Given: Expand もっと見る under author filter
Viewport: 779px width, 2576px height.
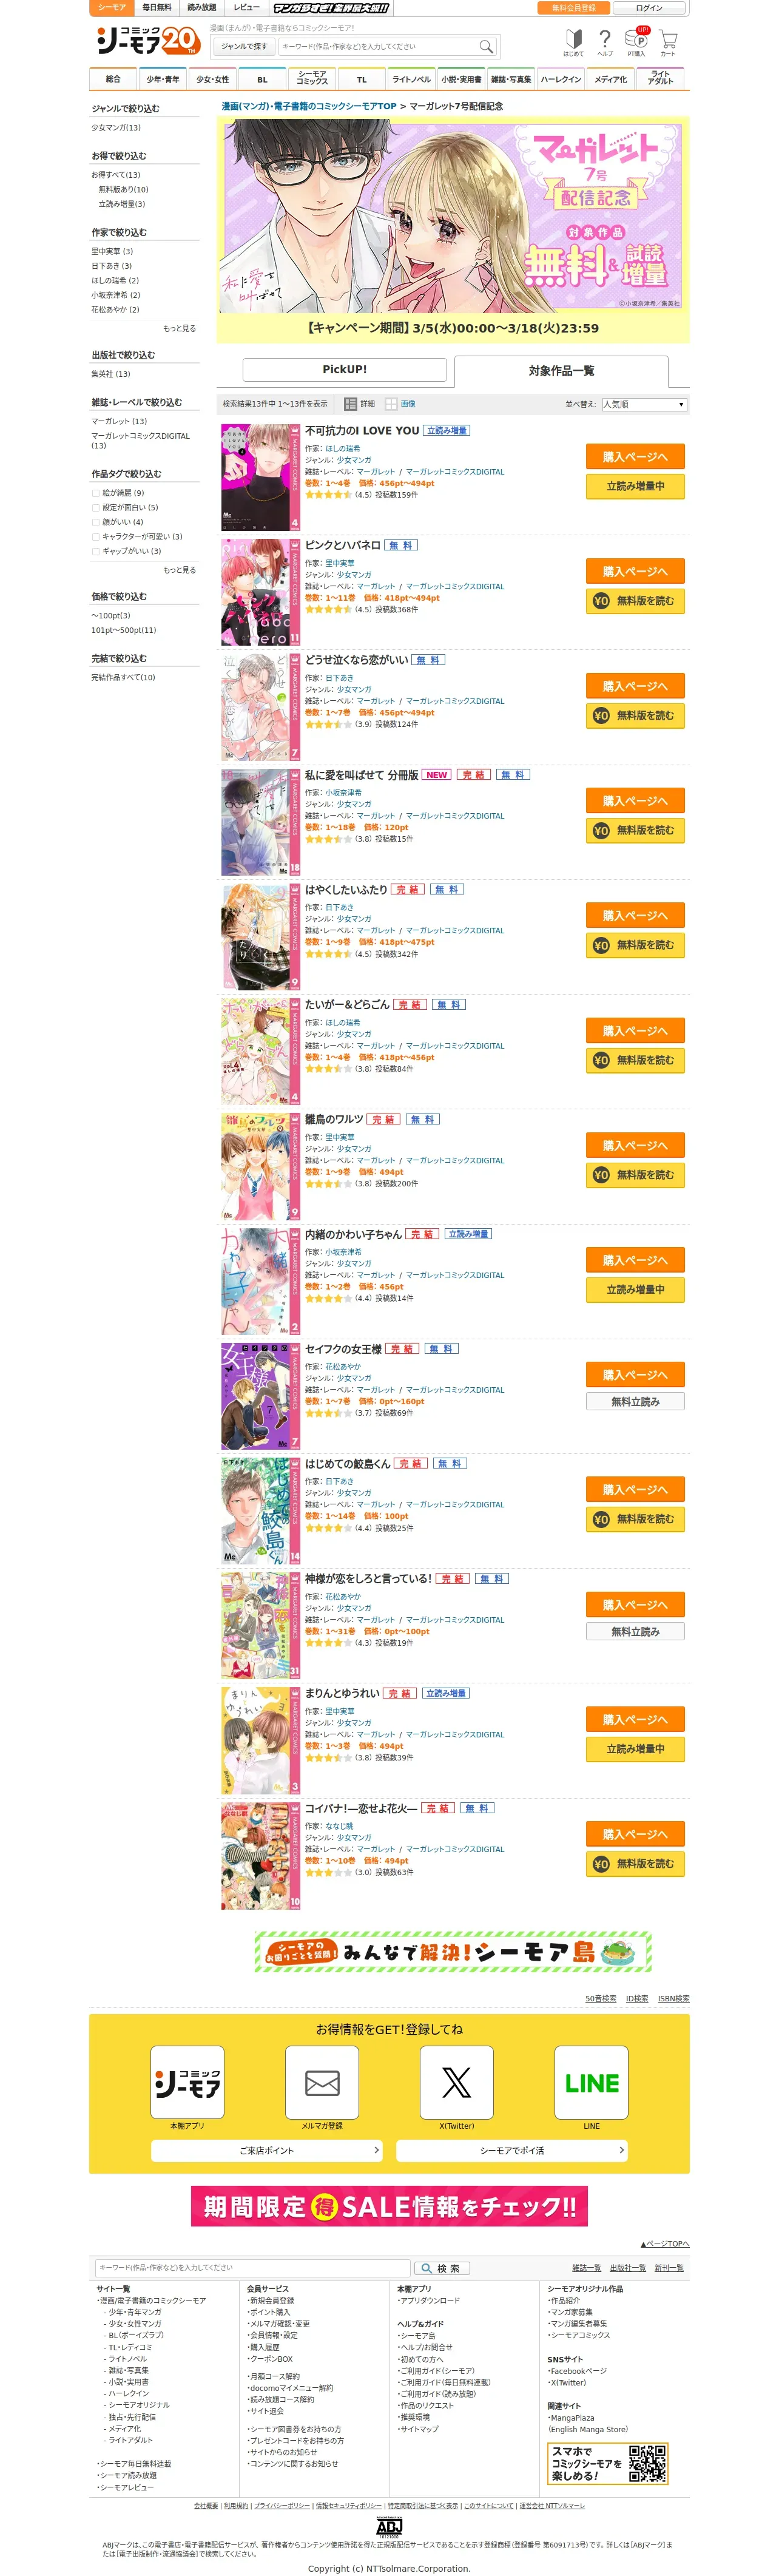Looking at the screenshot, I should (180, 328).
